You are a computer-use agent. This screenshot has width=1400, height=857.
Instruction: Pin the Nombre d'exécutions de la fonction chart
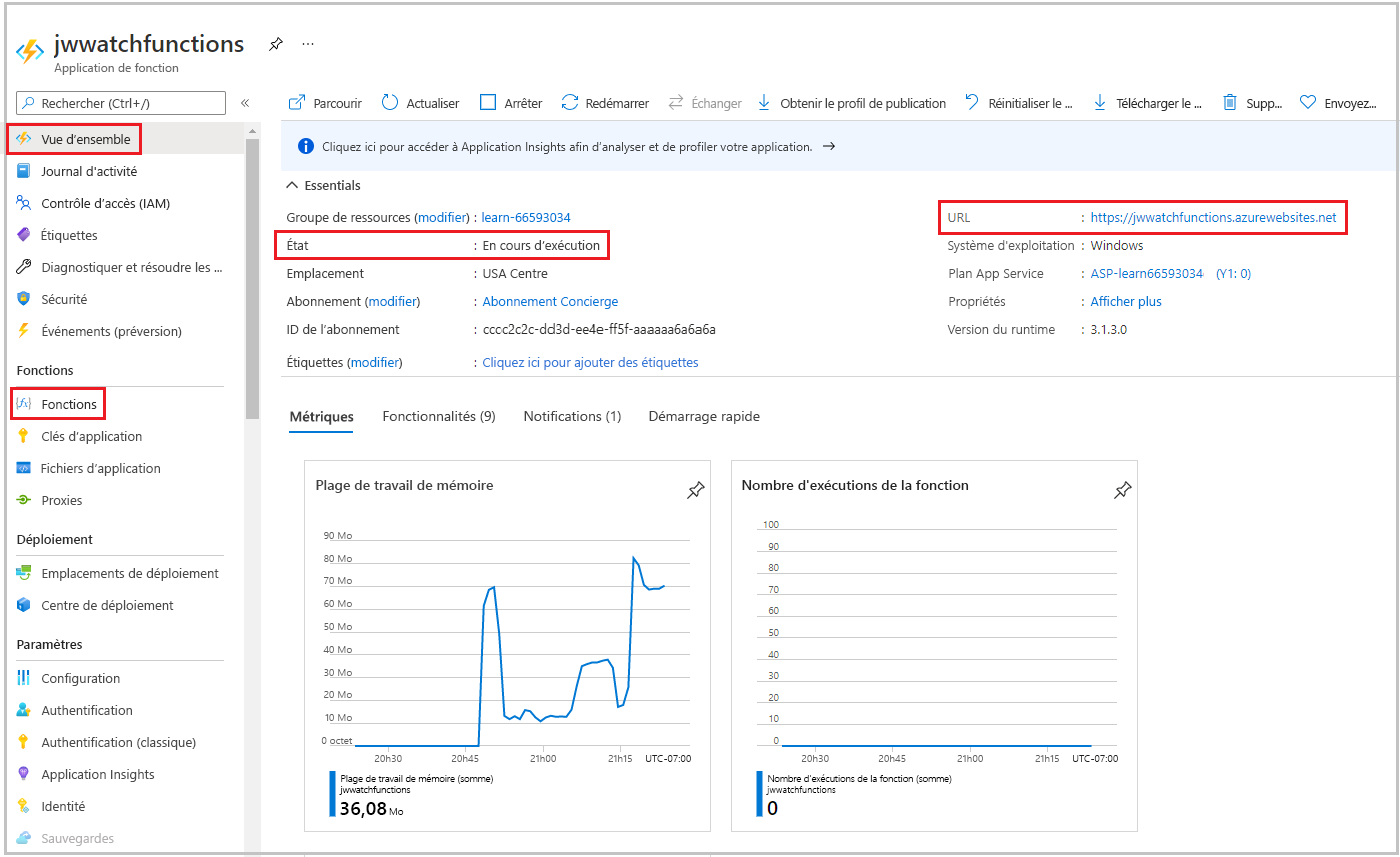[x=1122, y=490]
